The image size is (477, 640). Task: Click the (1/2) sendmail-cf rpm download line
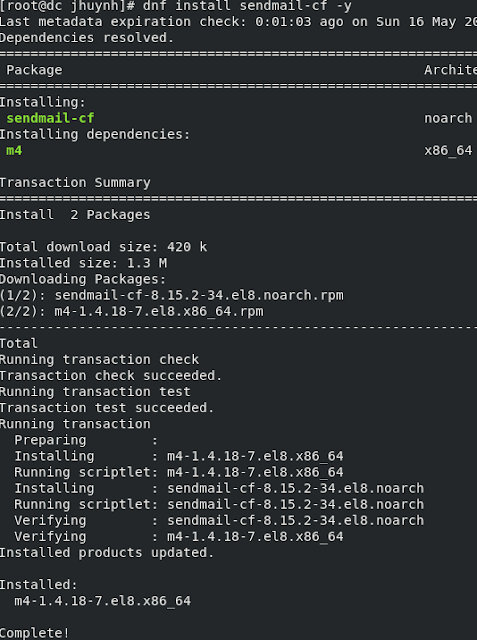172,295
